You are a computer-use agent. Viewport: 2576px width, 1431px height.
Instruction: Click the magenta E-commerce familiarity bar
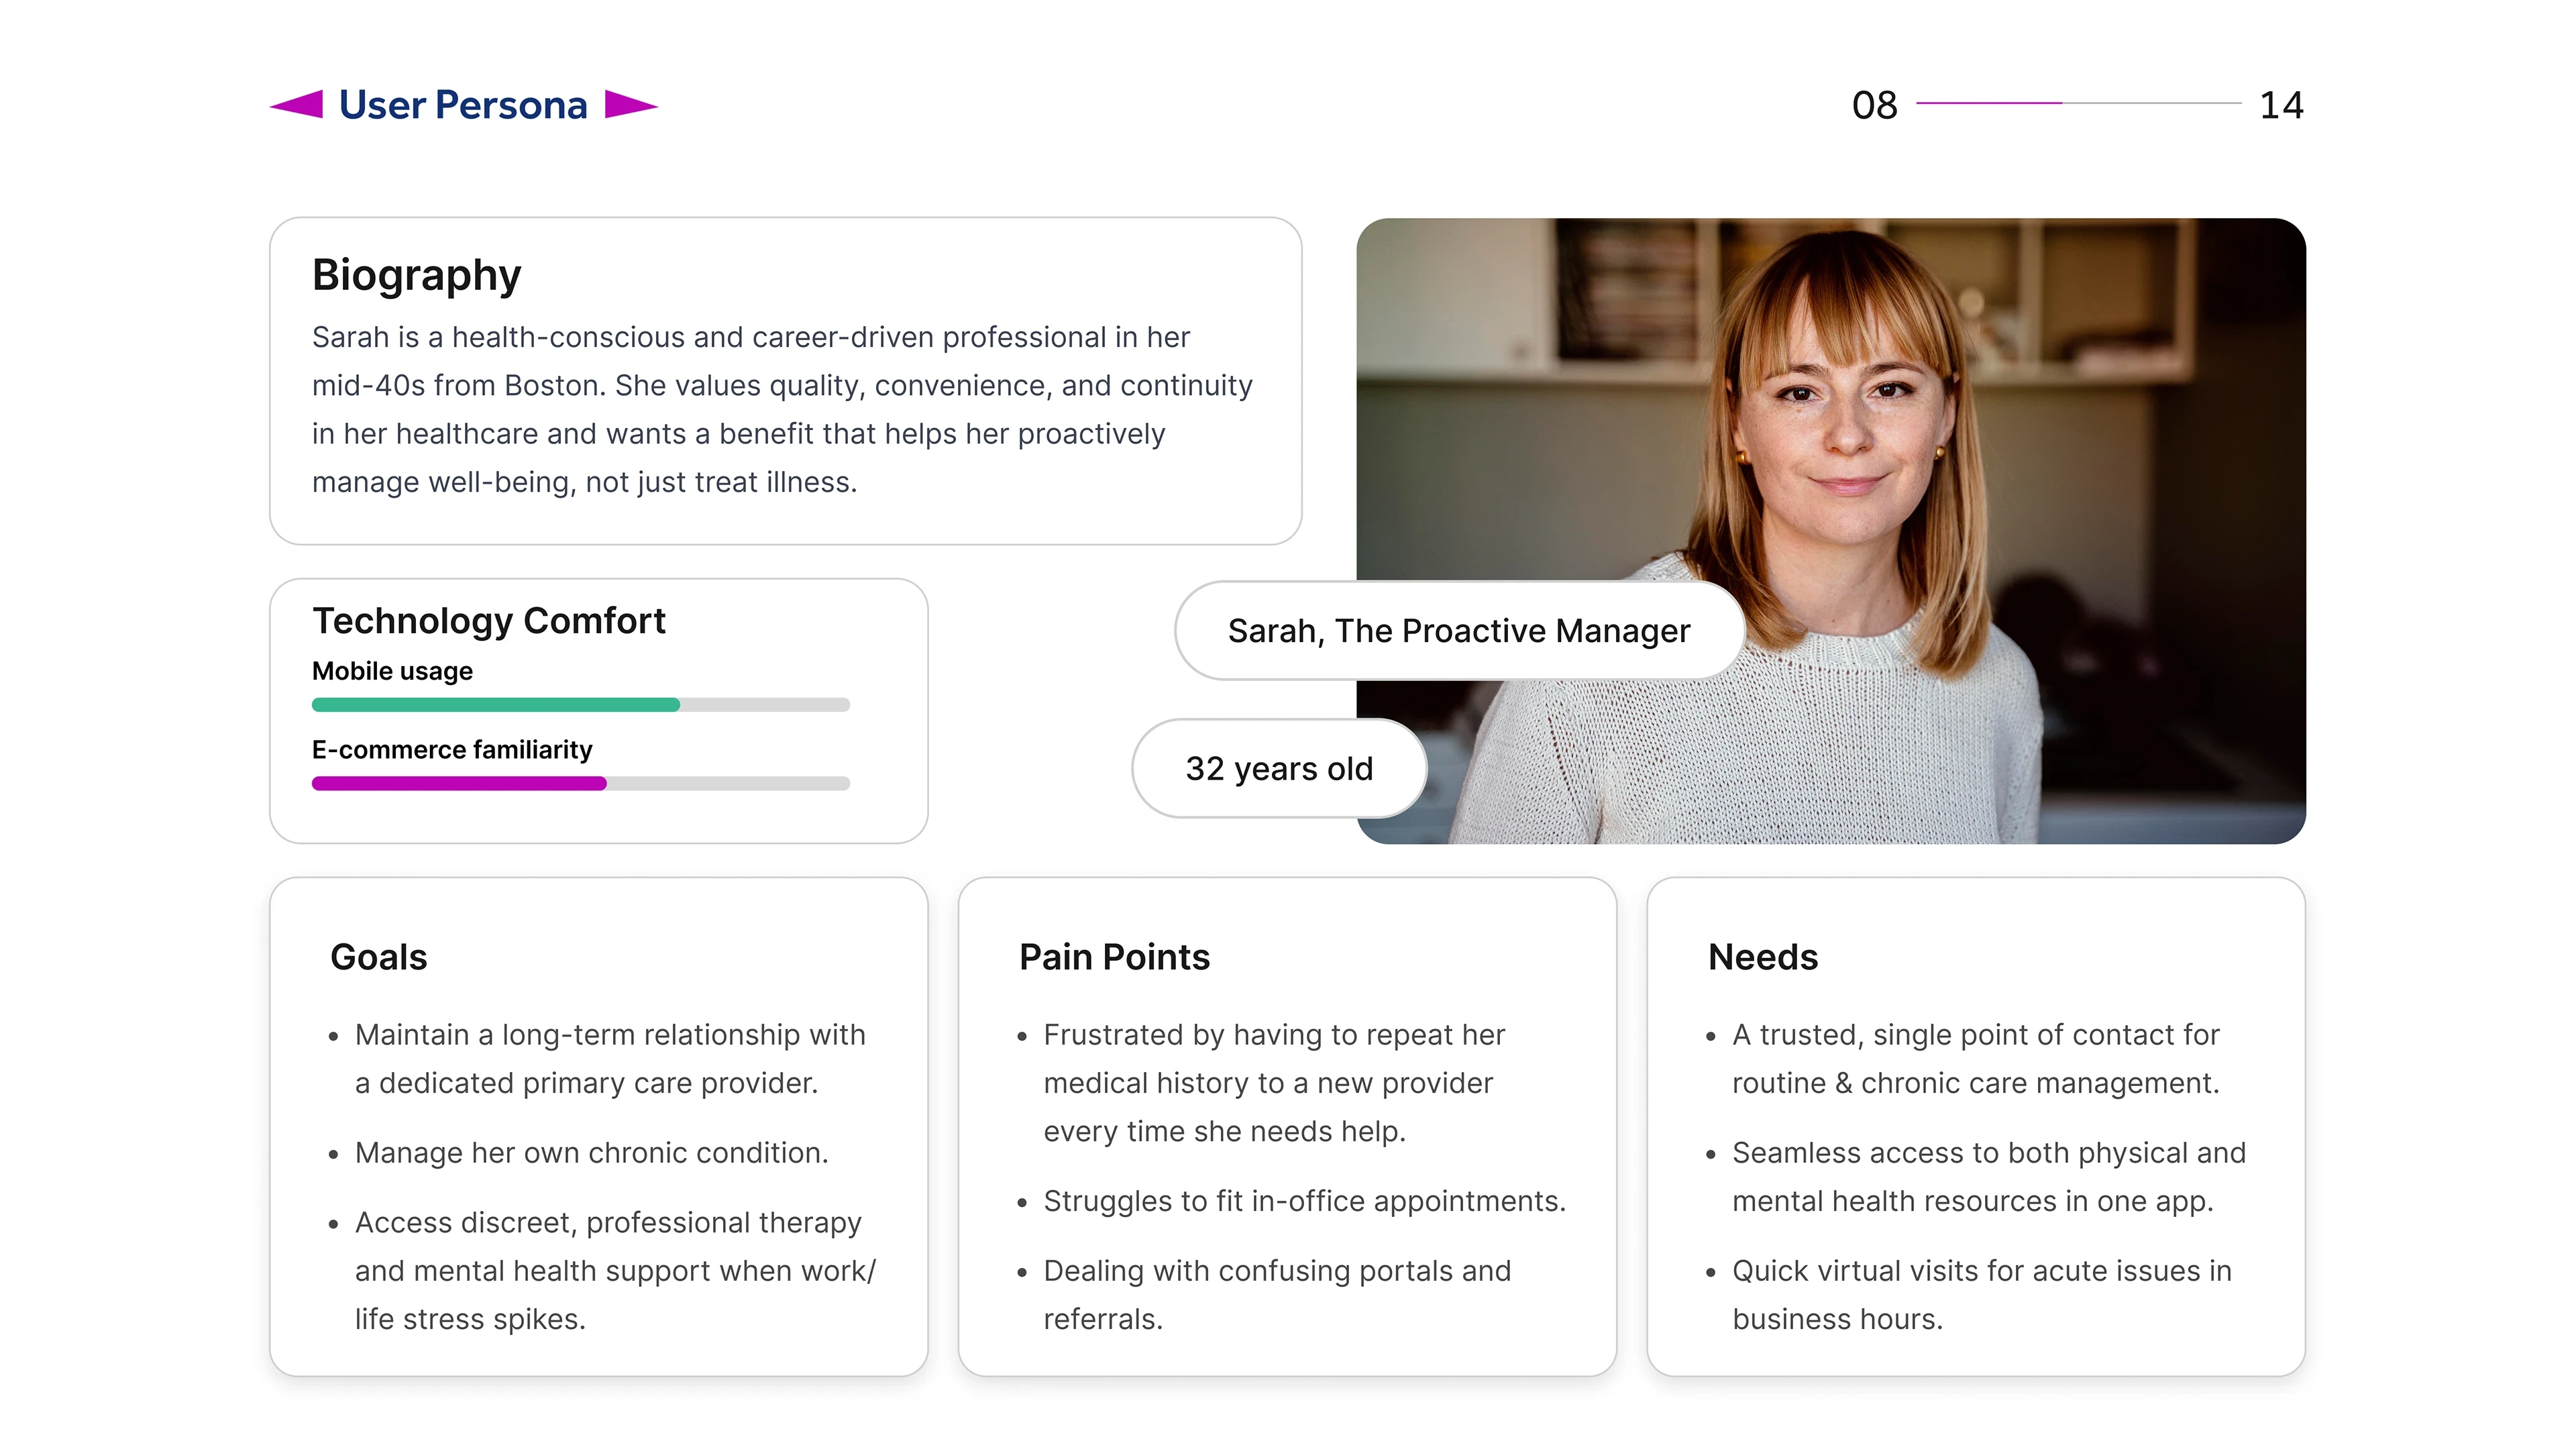coord(460,784)
